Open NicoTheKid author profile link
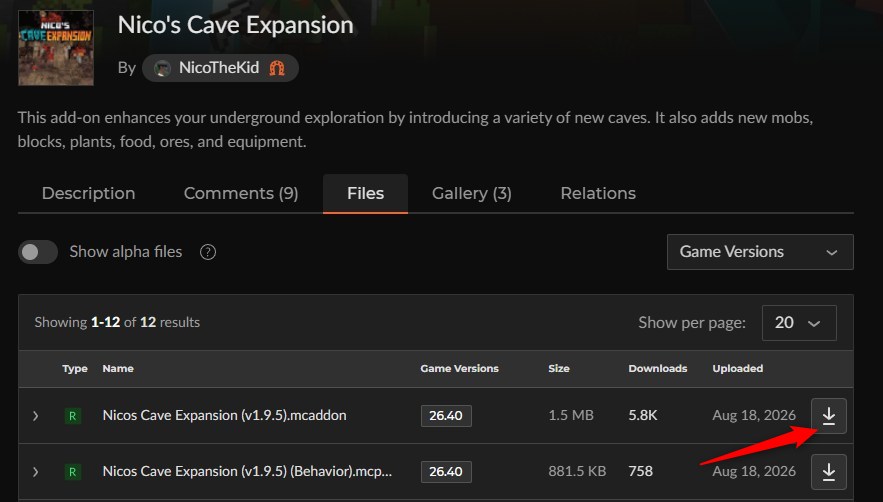The width and height of the screenshot is (883, 502). click(x=219, y=68)
